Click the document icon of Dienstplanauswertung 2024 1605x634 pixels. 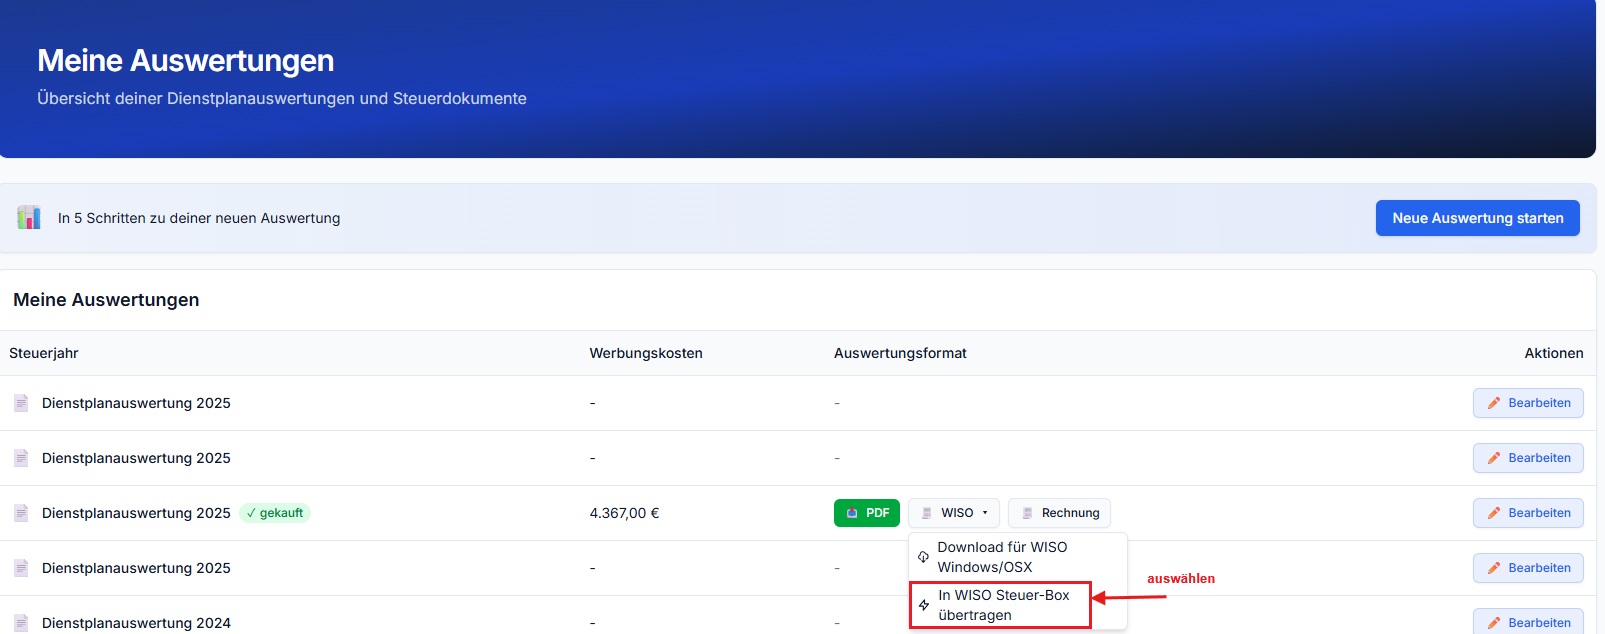pos(21,622)
